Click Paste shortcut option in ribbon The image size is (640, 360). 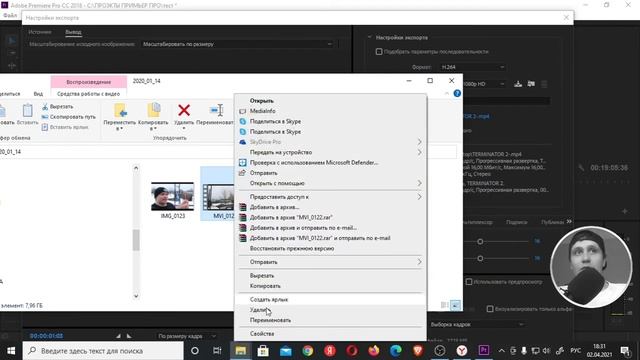pyautogui.click(x=65, y=127)
